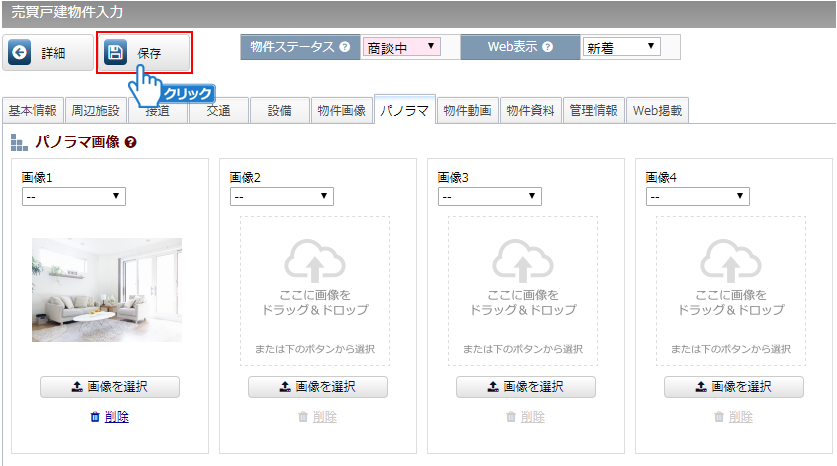
Task: Expand the 画像1 type dropdown
Action: 74,197
